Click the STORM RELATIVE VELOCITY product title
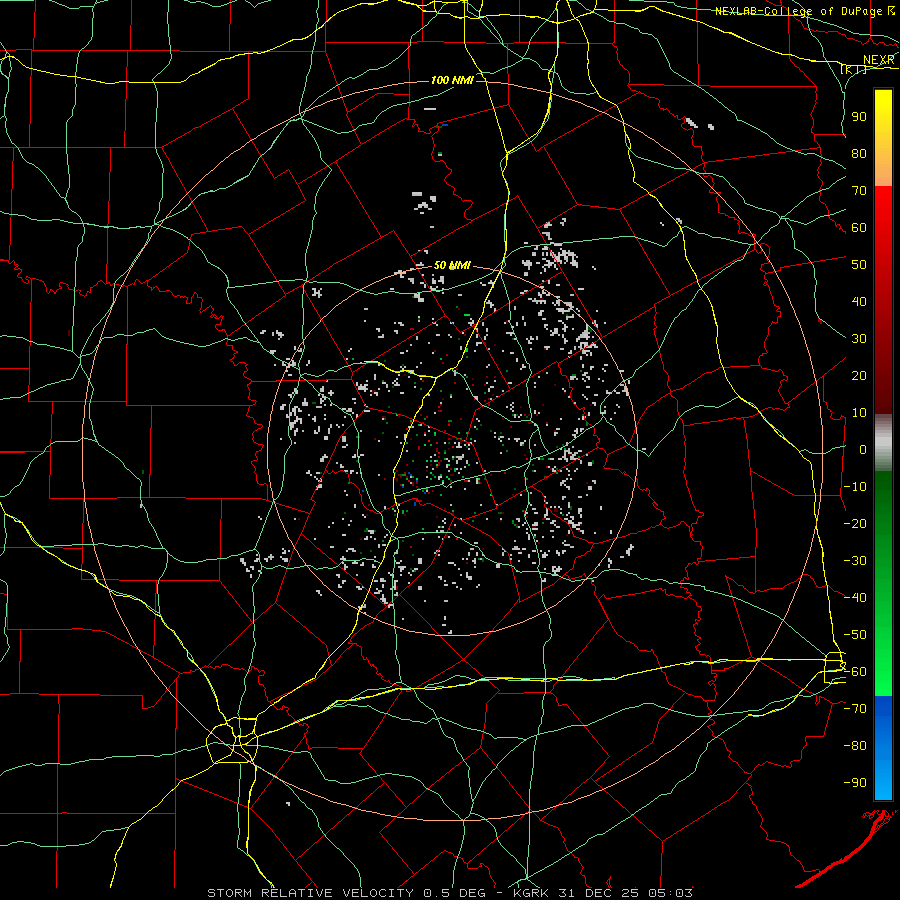Image resolution: width=900 pixels, height=900 pixels. pyautogui.click(x=313, y=893)
